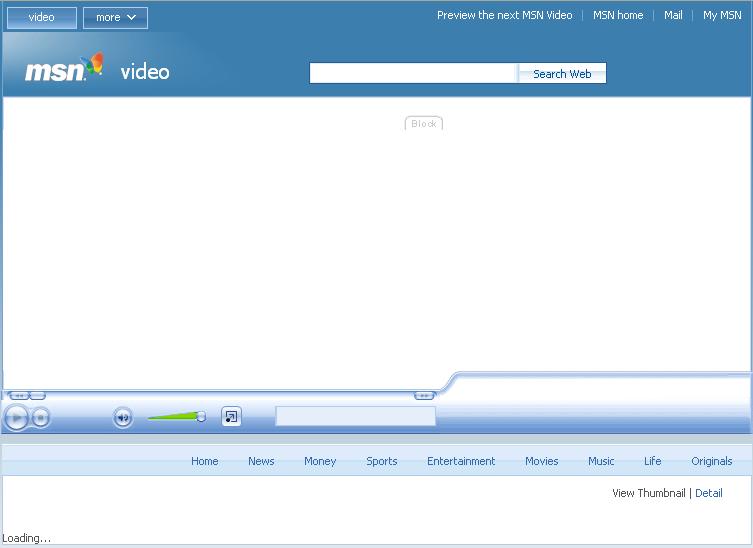Select the News category tab

[x=261, y=461]
